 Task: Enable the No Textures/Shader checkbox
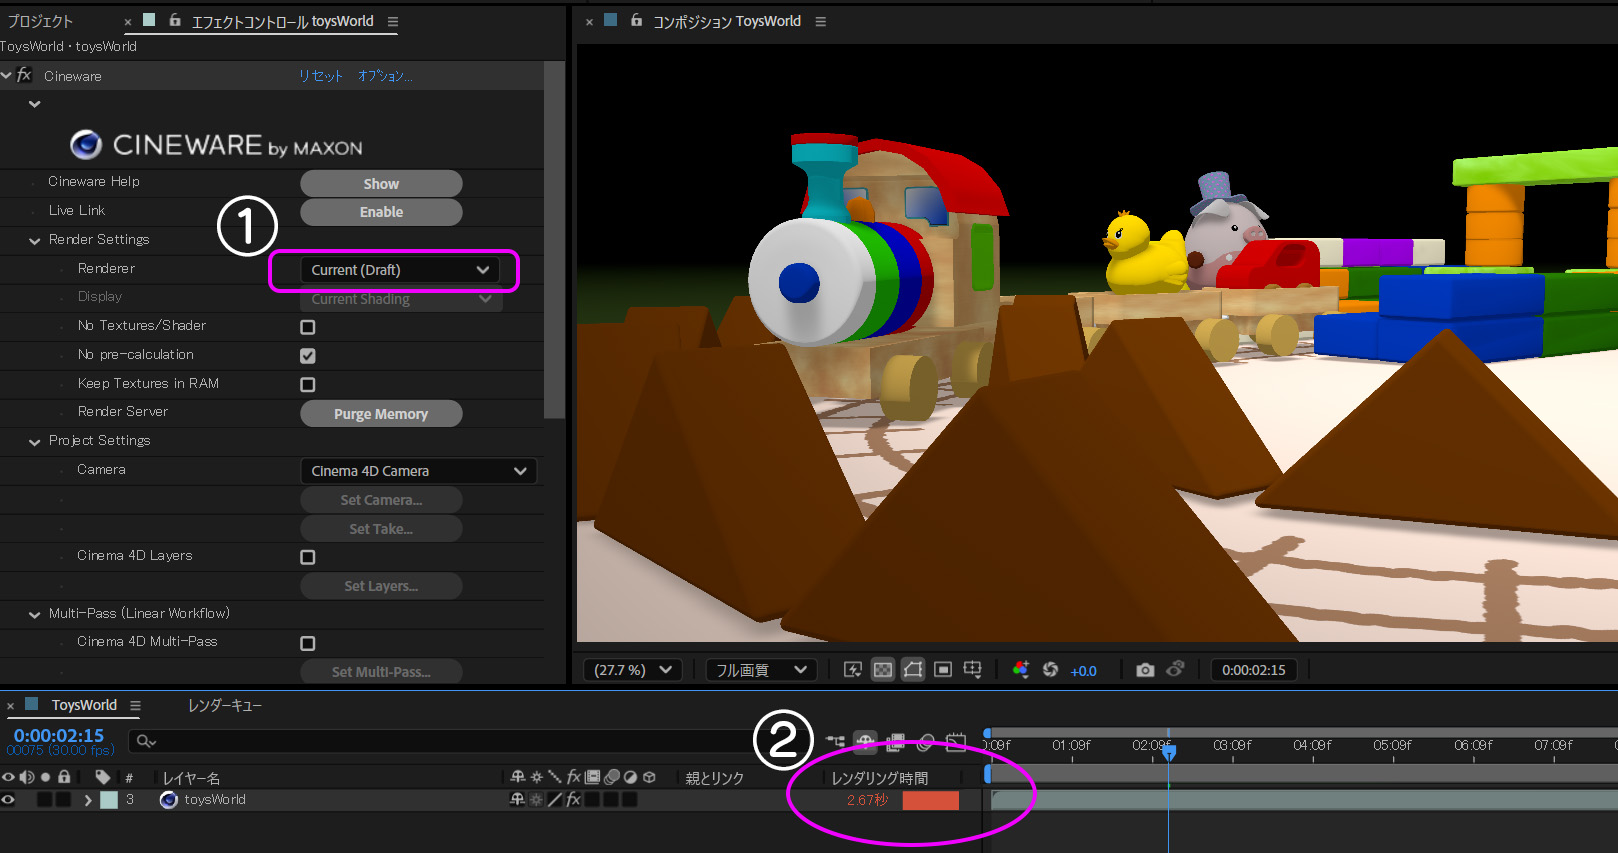click(x=308, y=327)
